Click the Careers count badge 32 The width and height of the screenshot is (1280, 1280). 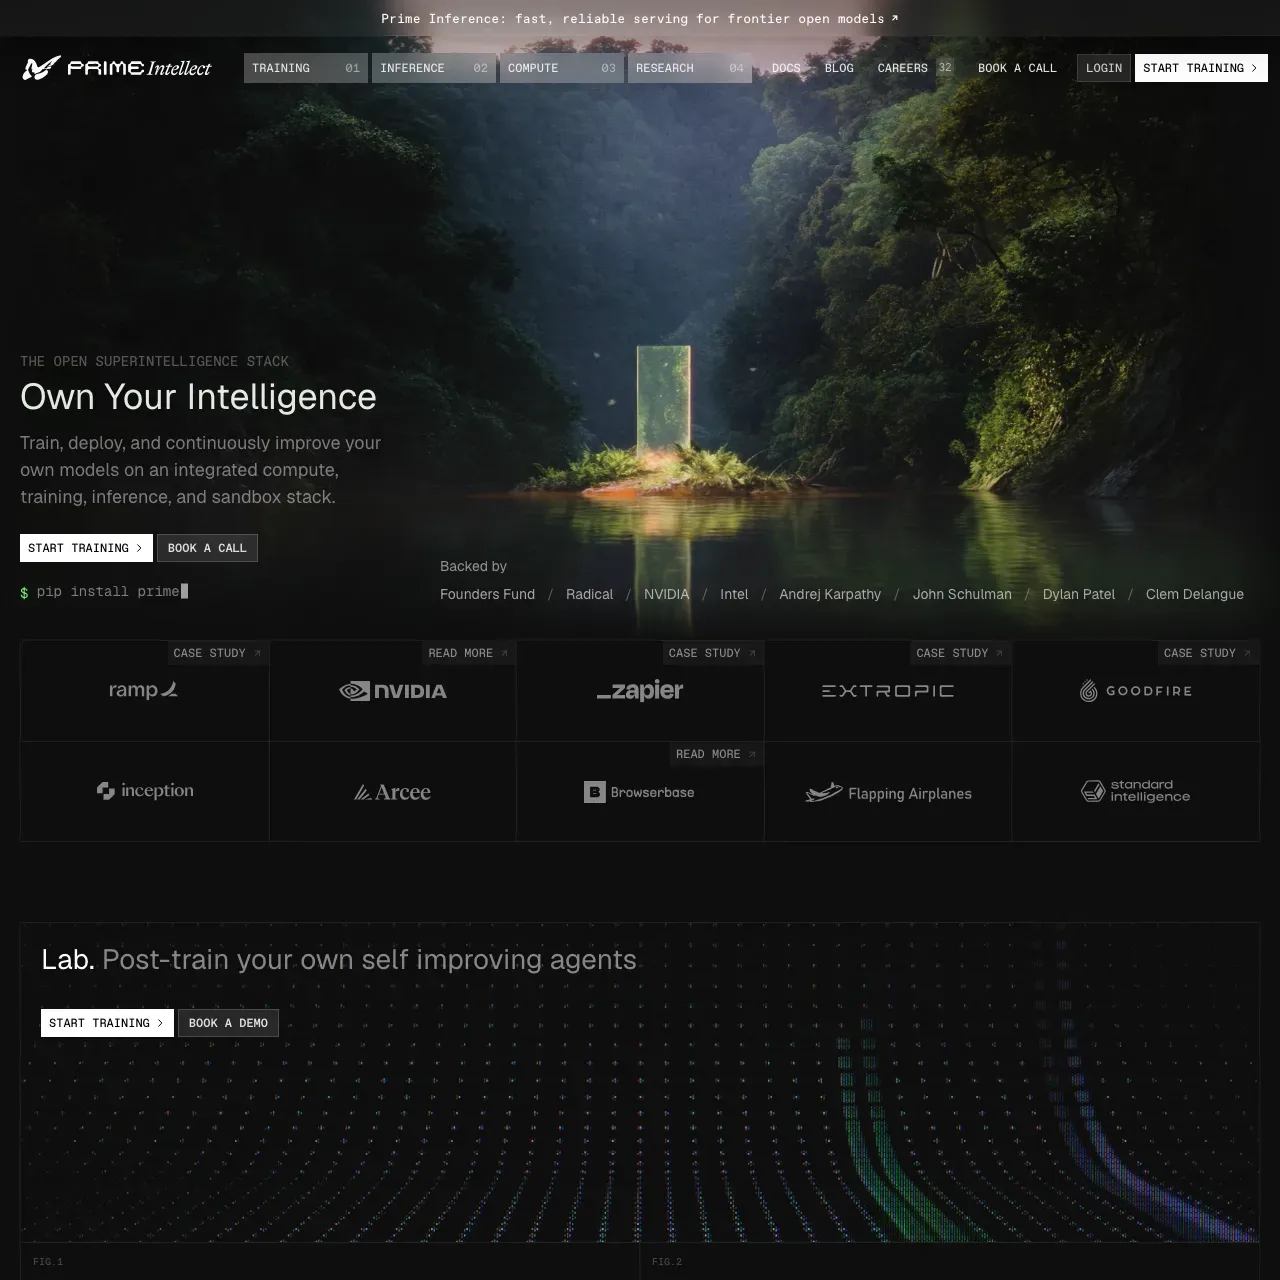coord(945,68)
